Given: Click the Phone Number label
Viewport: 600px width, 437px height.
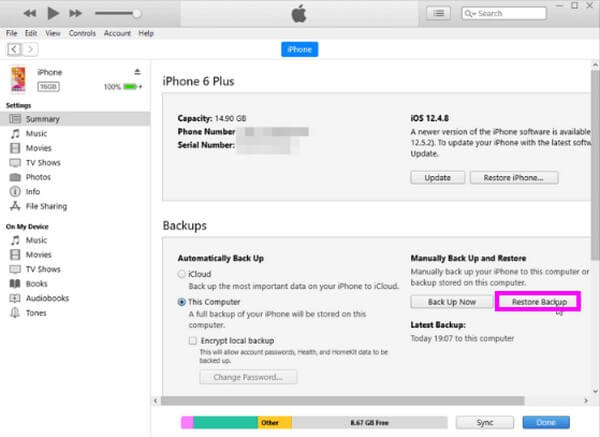Looking at the screenshot, I should [206, 132].
